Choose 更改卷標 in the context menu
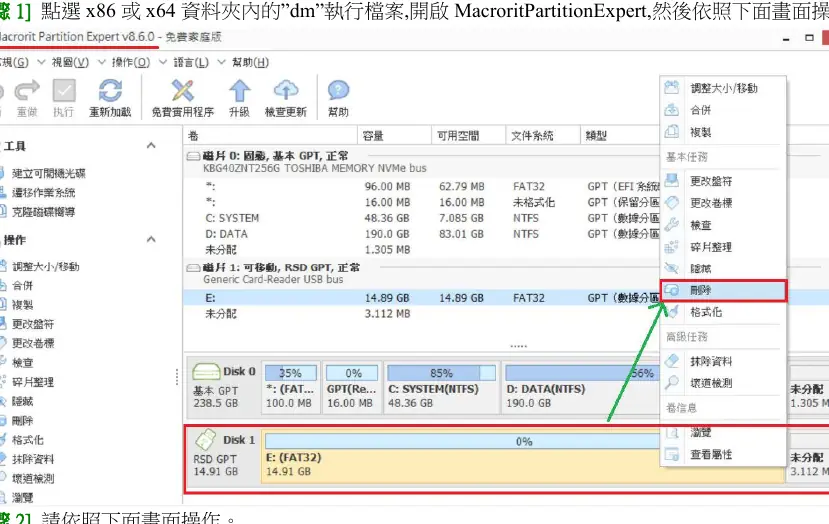 click(x=723, y=203)
